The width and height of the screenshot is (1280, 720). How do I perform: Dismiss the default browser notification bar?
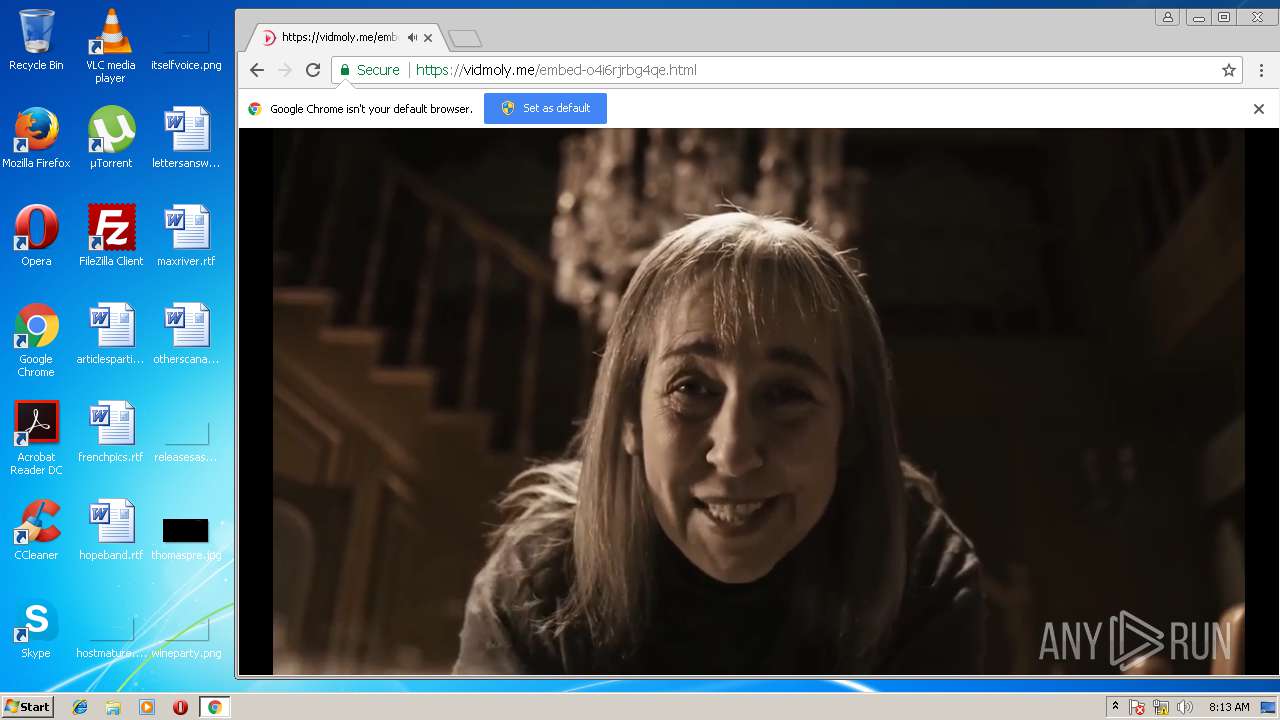[x=1259, y=109]
